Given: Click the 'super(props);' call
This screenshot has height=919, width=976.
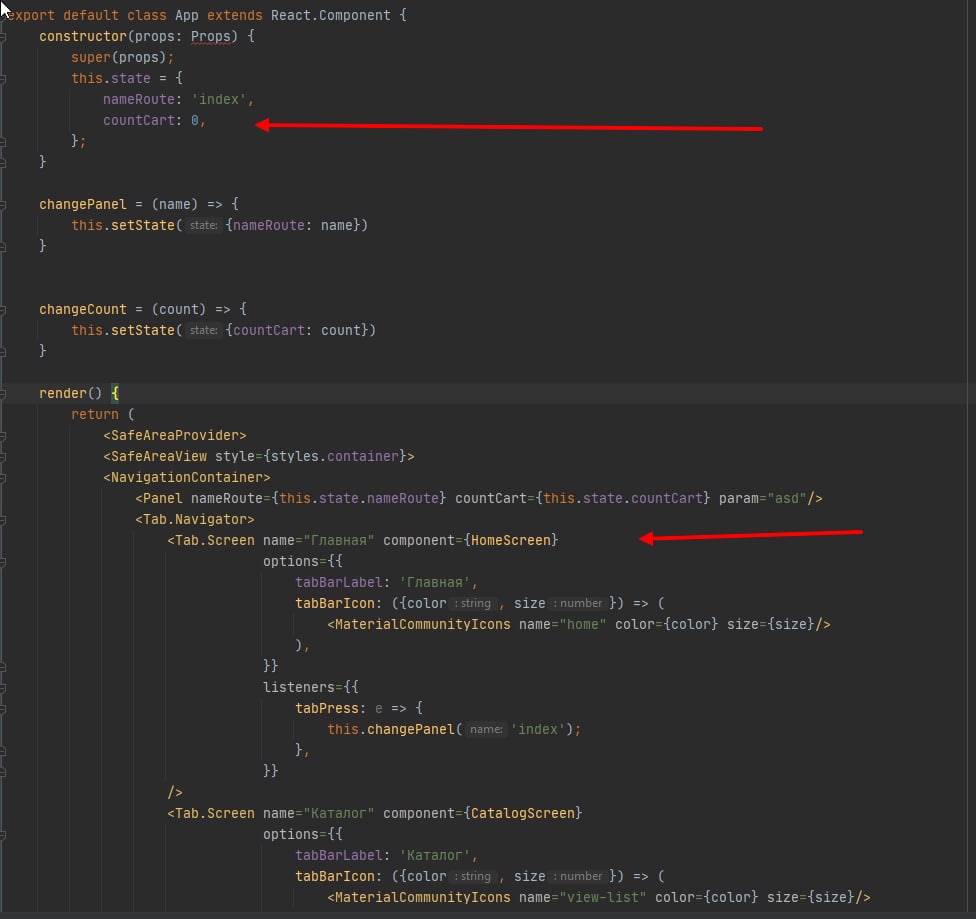Looking at the screenshot, I should tap(123, 57).
